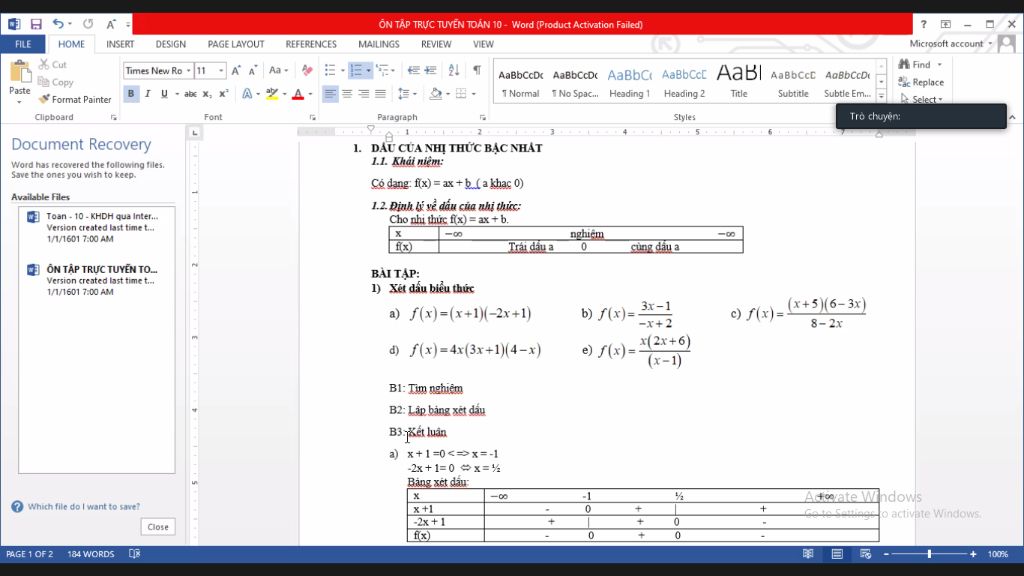The image size is (1024, 576).
Task: Center align the paragraph
Action: click(347, 94)
